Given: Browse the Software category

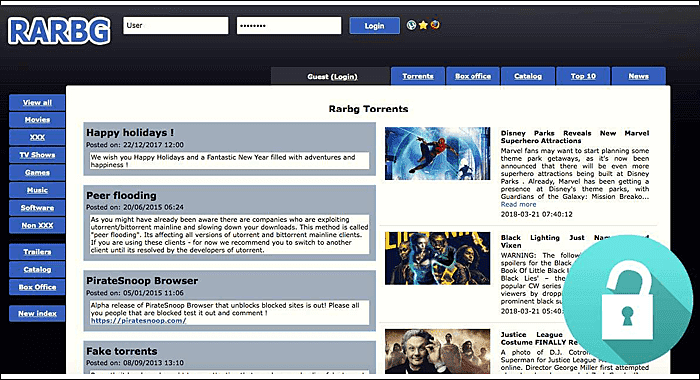Looking at the screenshot, I should (x=37, y=208).
